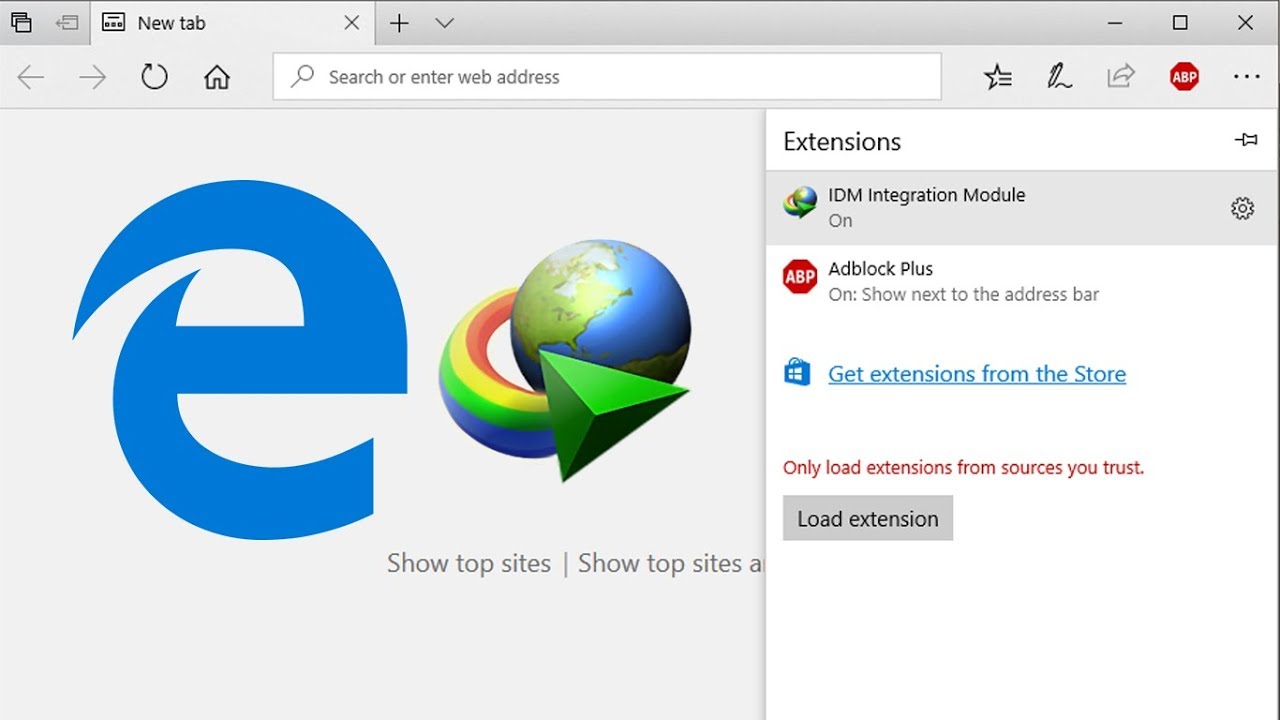Go to the Home page
The width and height of the screenshot is (1280, 720).
click(216, 77)
